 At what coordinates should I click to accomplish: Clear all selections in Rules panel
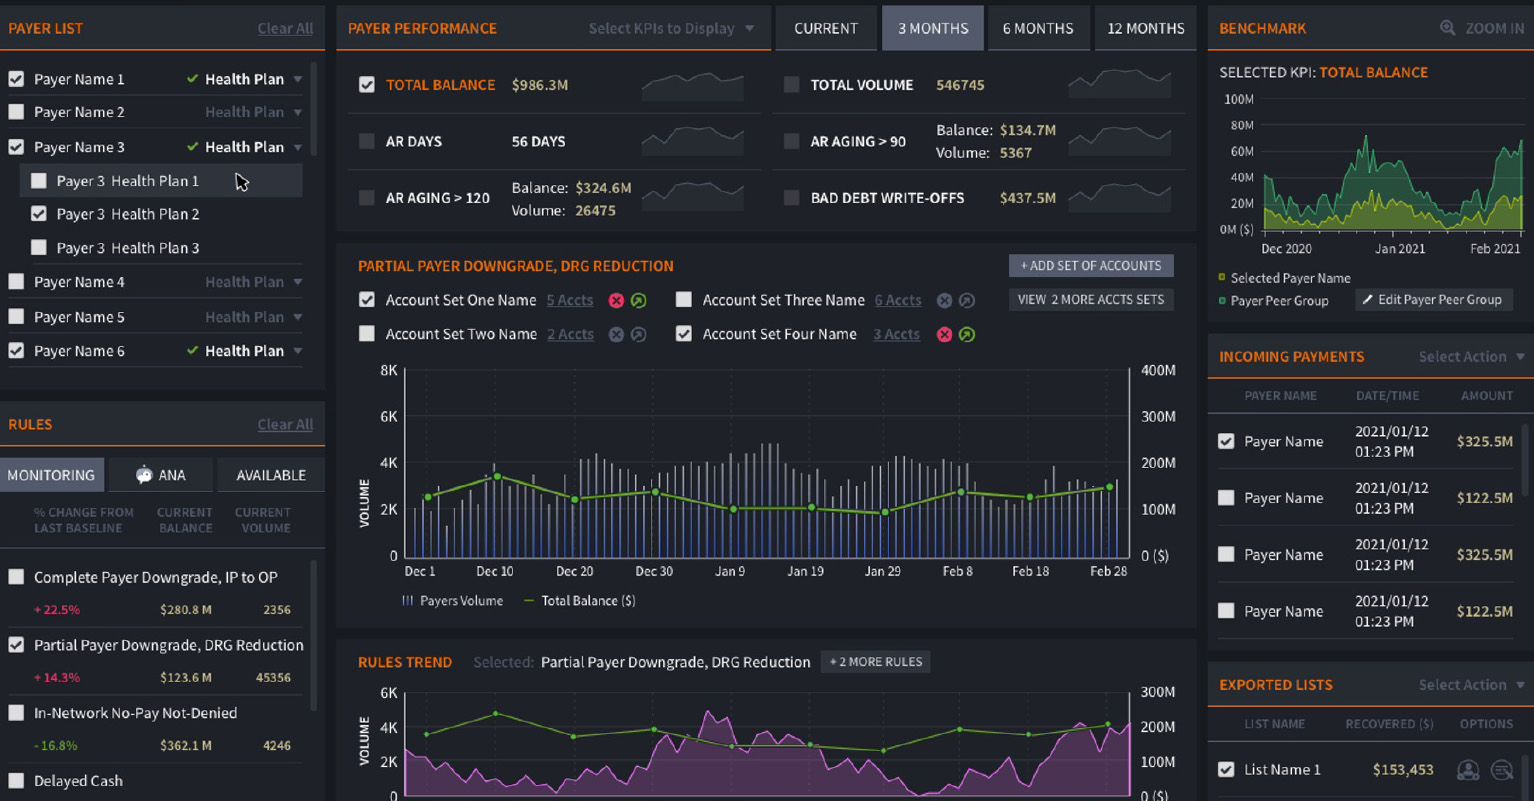click(285, 424)
